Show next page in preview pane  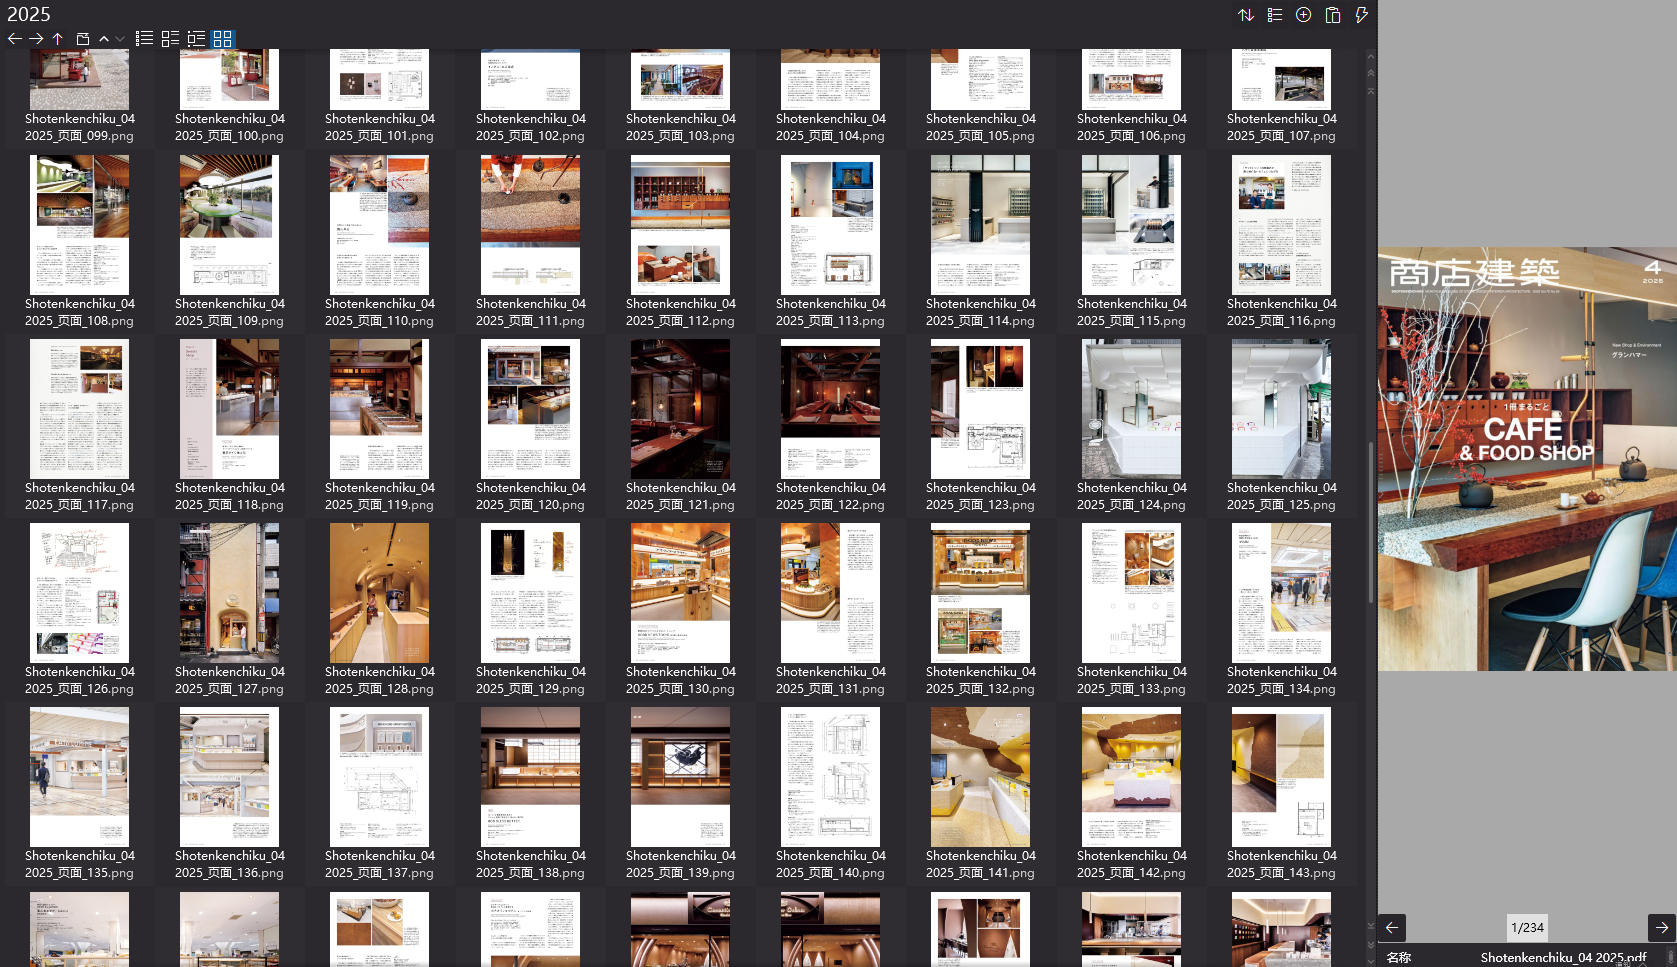pos(1661,927)
